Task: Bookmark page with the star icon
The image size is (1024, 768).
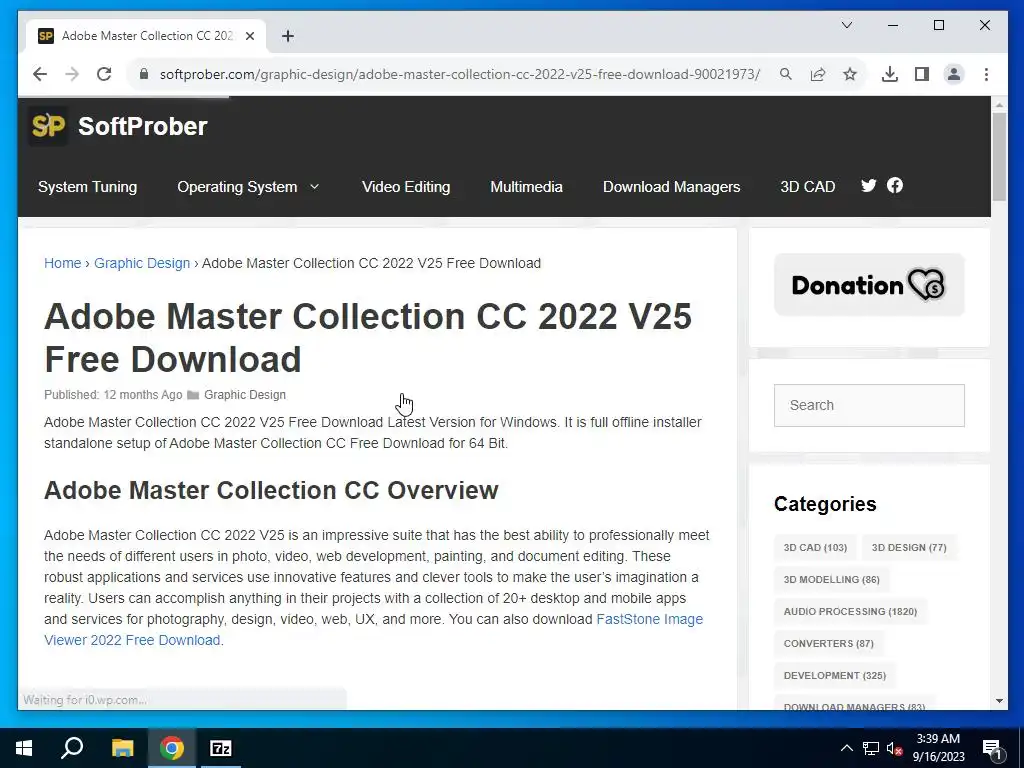Action: point(850,74)
